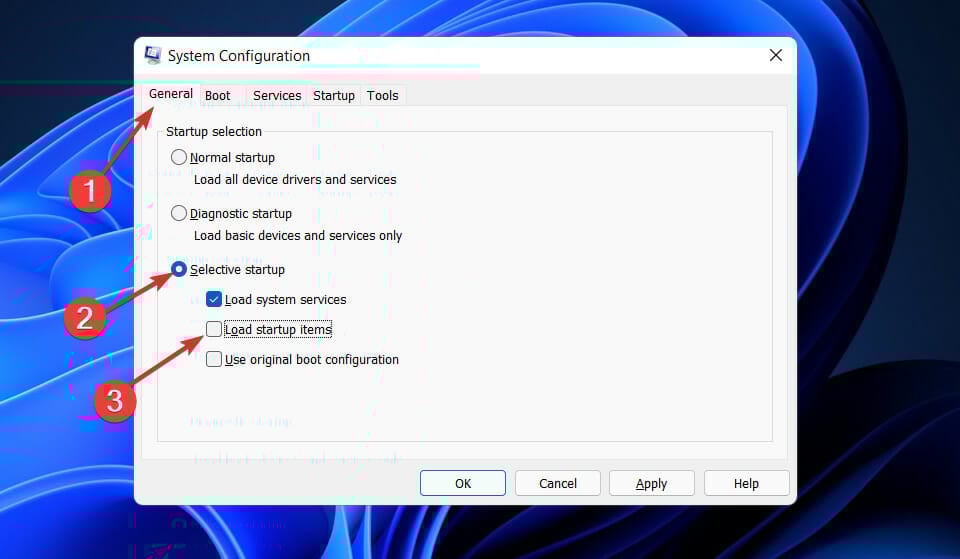Enable the Load startup items checkbox
Viewport: 960px width, 559px height.
(x=214, y=329)
